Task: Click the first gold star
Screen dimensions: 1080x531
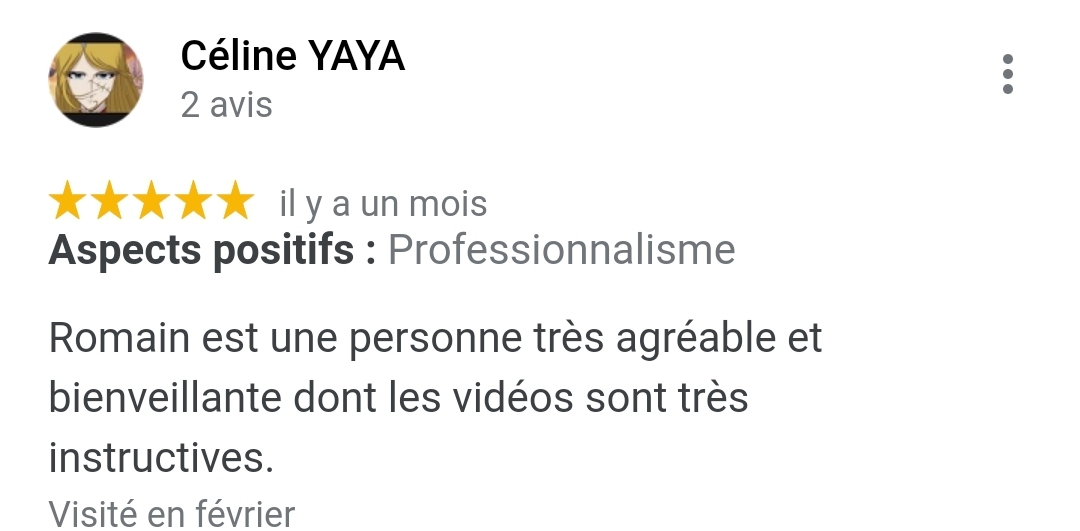Action: (68, 200)
